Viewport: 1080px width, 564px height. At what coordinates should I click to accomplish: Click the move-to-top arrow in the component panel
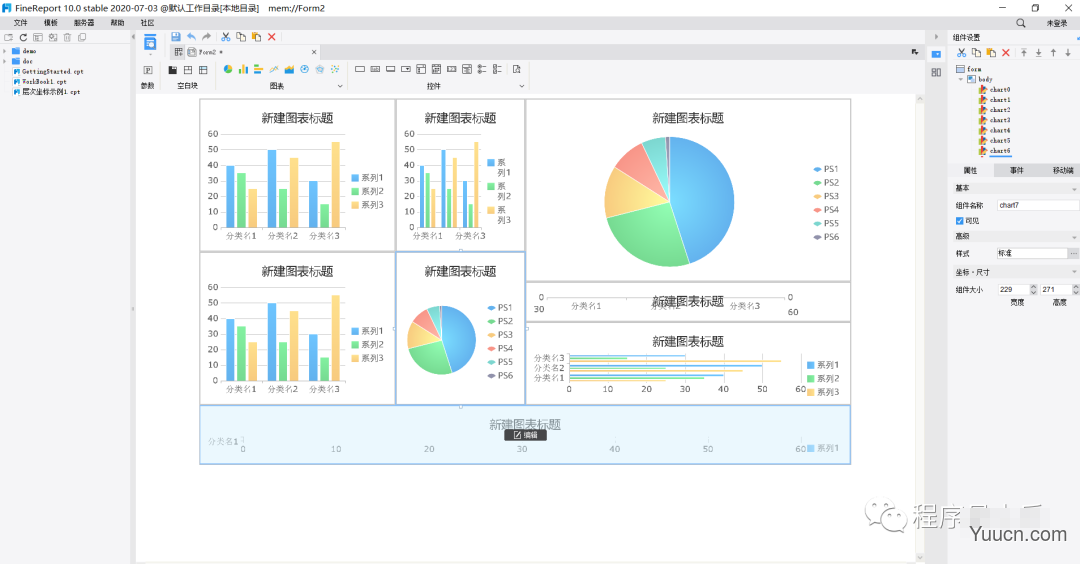pos(1024,52)
